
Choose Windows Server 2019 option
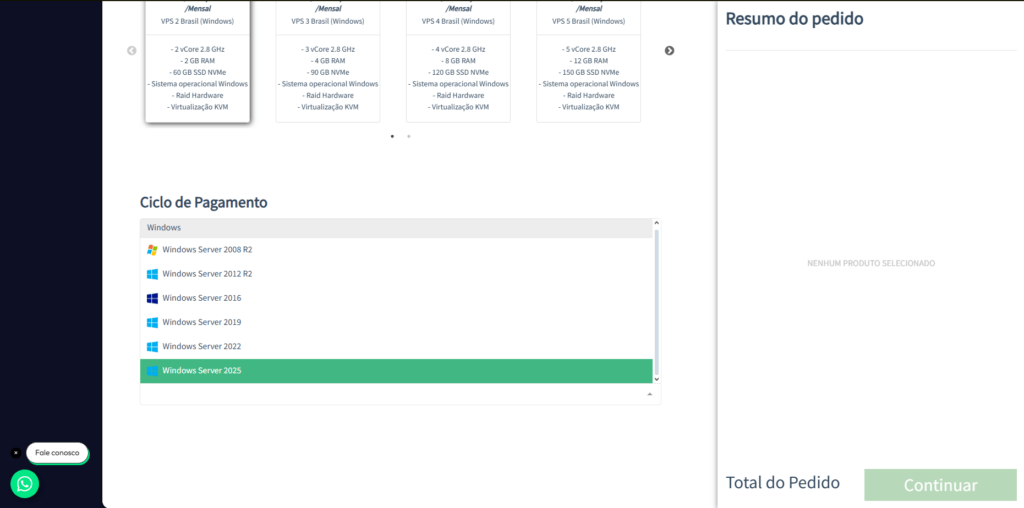[396, 322]
